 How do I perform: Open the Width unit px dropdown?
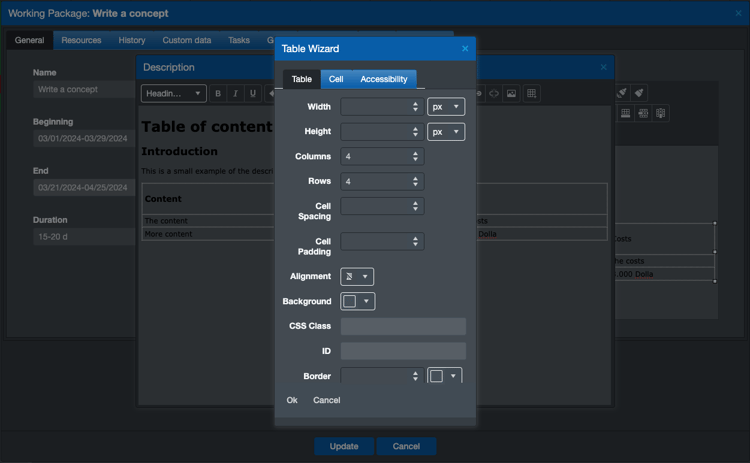[x=446, y=107]
